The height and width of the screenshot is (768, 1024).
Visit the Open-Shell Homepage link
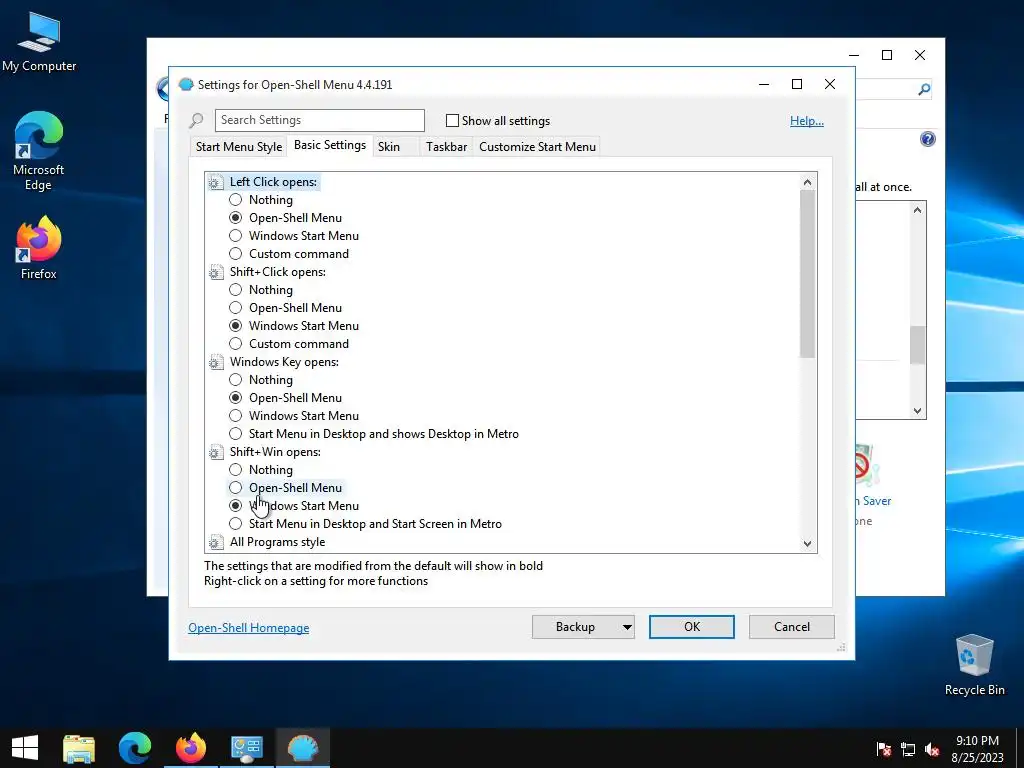(249, 628)
